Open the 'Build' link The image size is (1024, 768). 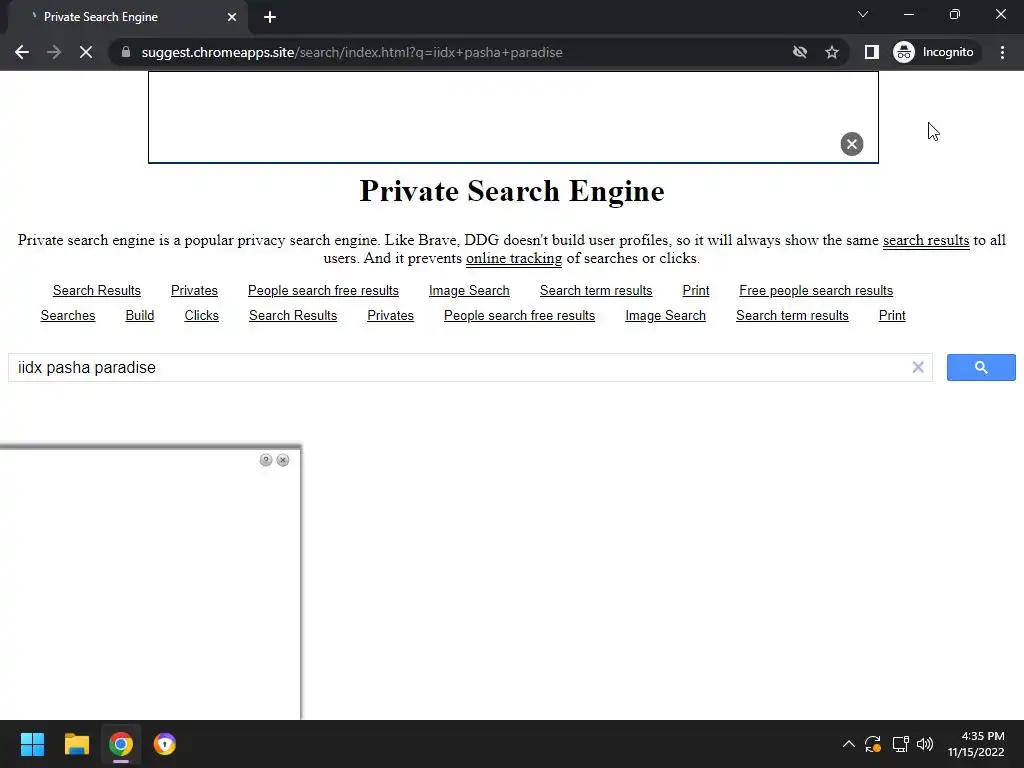140,315
